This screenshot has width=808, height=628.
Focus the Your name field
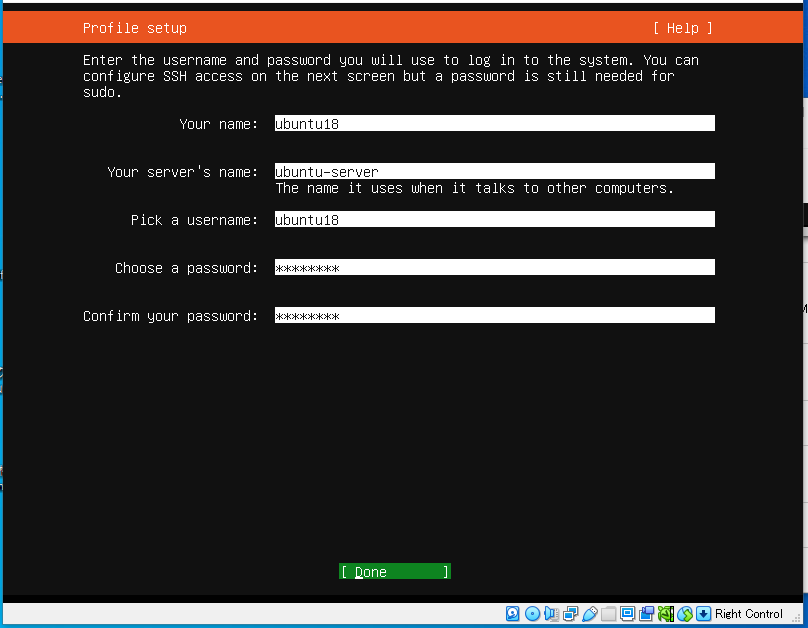pos(494,124)
